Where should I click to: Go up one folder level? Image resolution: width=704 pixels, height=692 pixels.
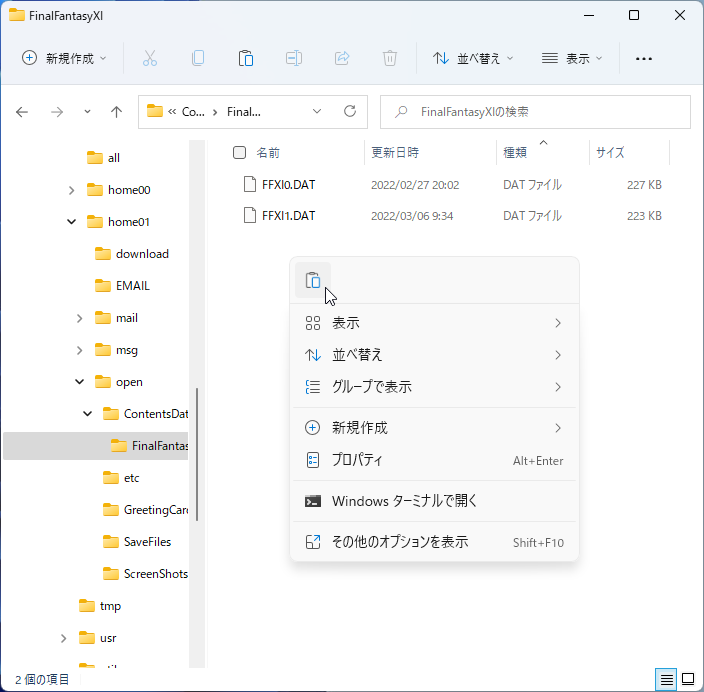[116, 112]
